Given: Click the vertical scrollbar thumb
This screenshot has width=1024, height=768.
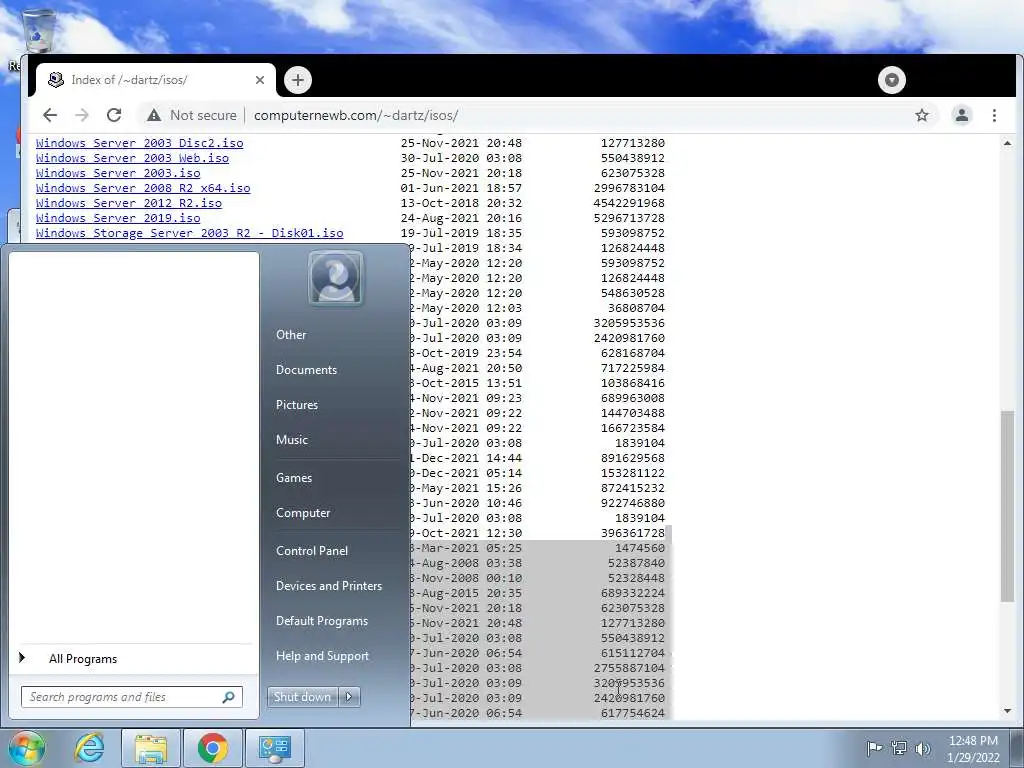Looking at the screenshot, I should (x=1008, y=506).
